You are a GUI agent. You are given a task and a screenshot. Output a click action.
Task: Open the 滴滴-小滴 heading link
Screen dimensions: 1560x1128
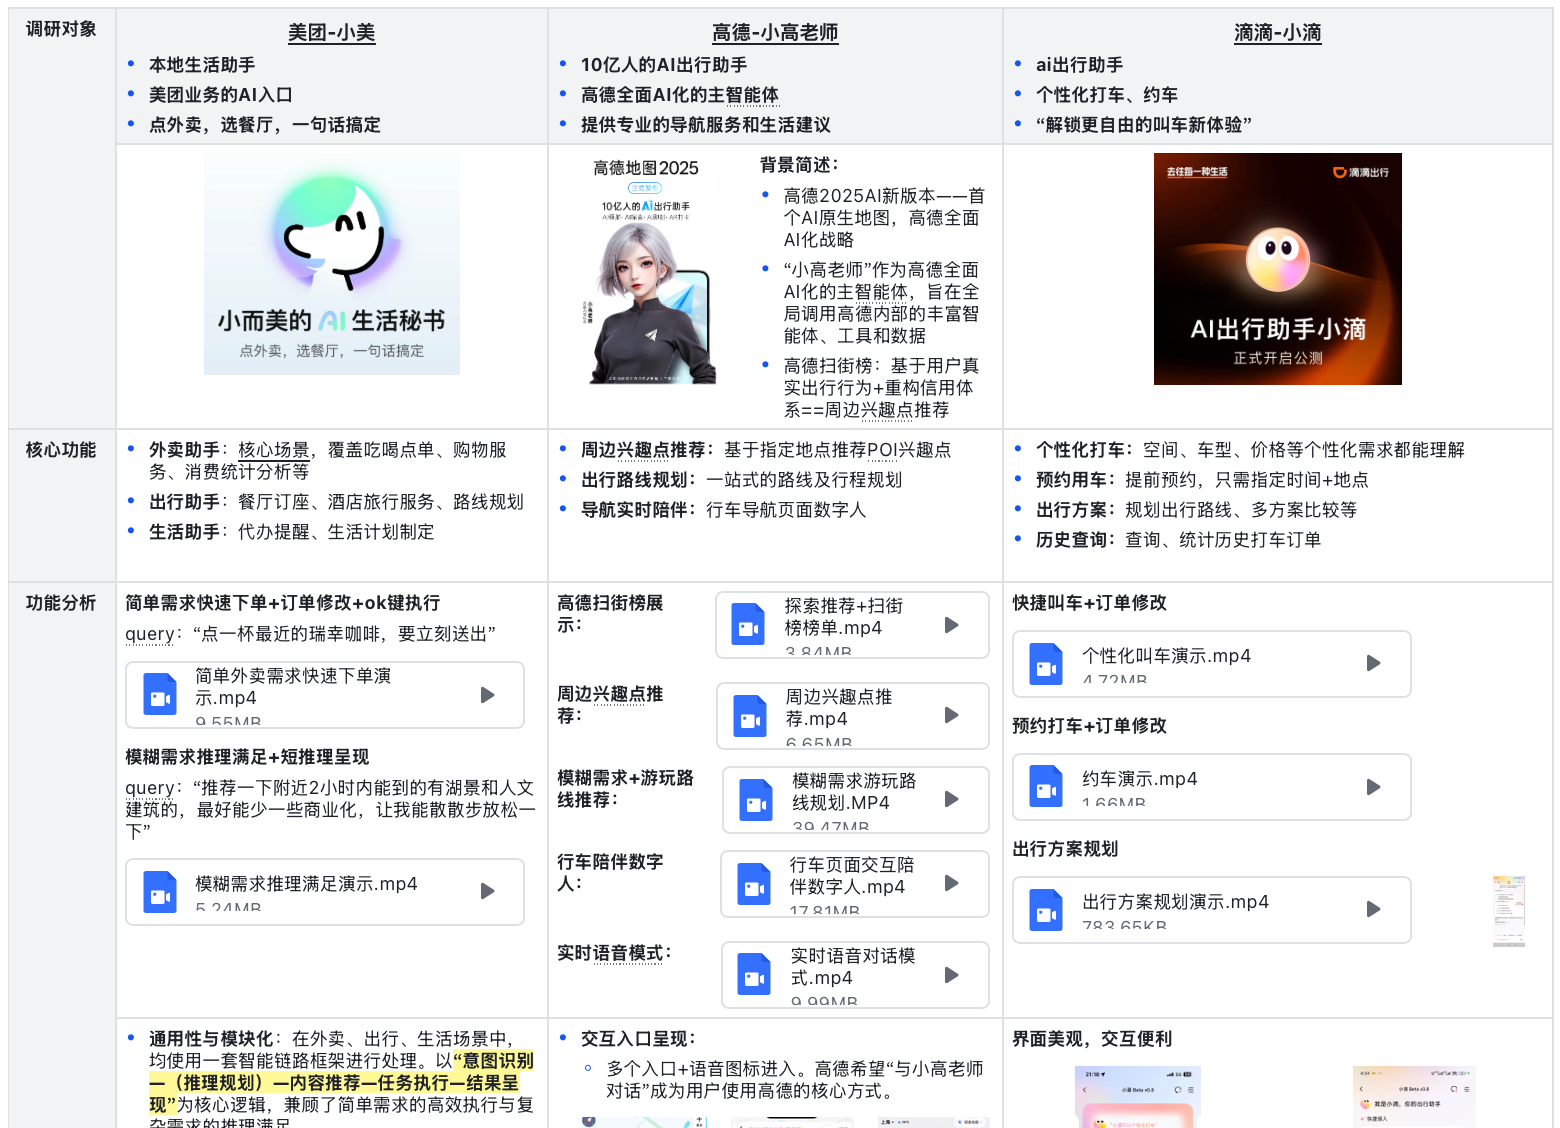1278,33
